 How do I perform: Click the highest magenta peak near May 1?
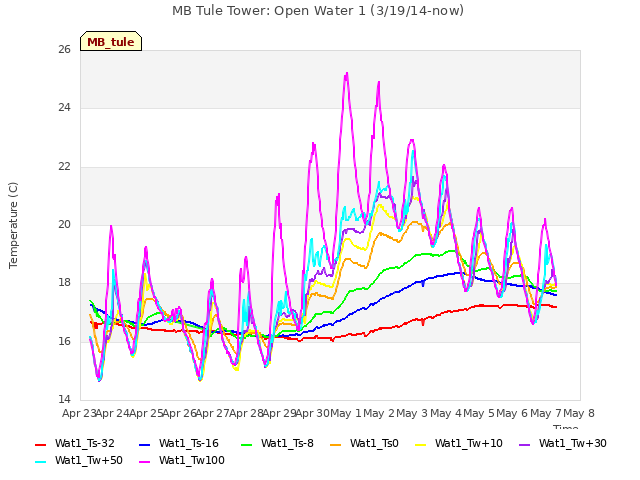pyautogui.click(x=347, y=74)
